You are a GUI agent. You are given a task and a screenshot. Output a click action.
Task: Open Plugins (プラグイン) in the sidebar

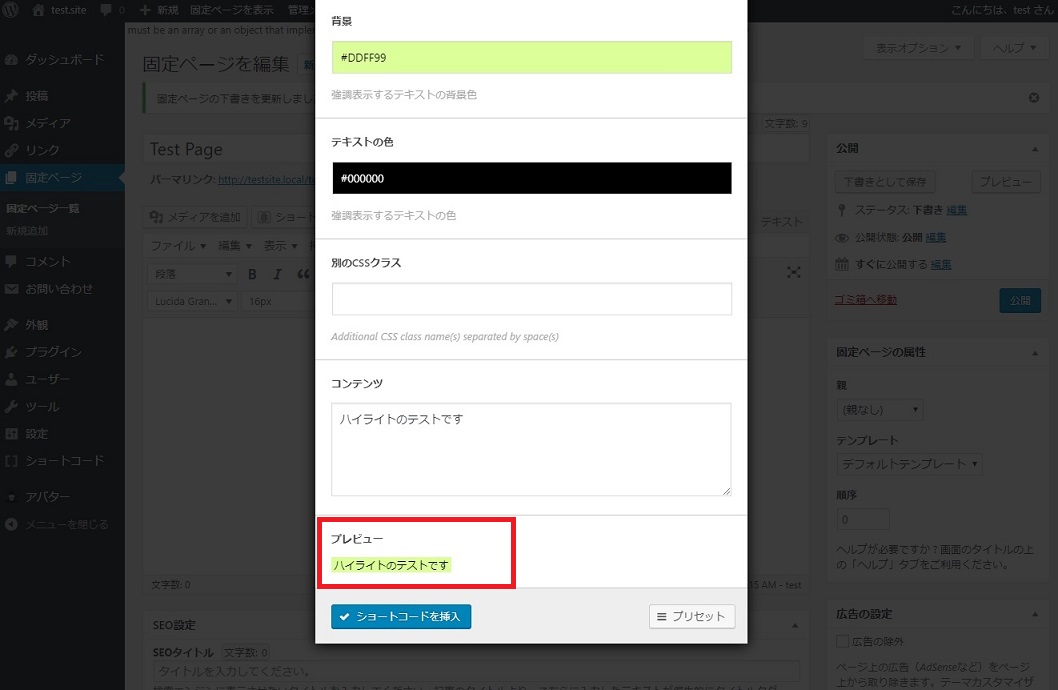pos(54,352)
